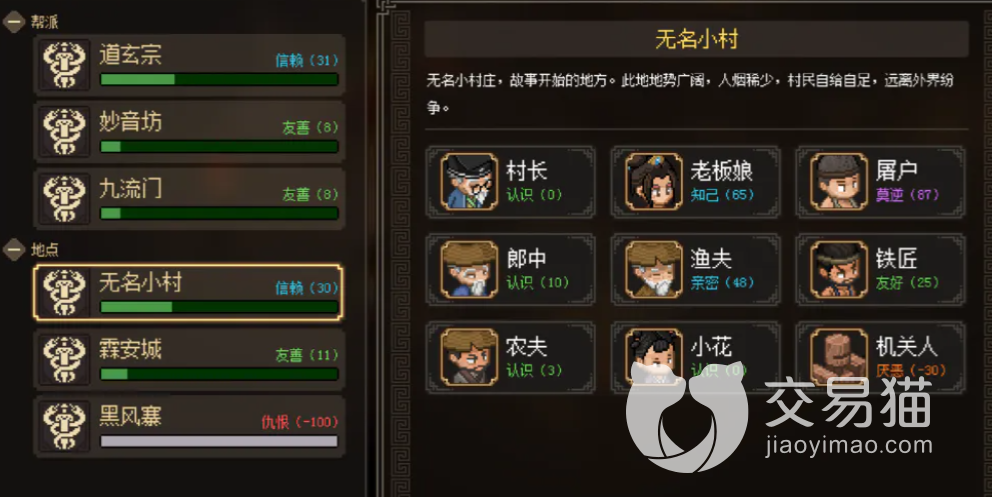Click the 道玄宗 faction emblem icon
Image resolution: width=992 pixels, height=497 pixels.
(64, 65)
